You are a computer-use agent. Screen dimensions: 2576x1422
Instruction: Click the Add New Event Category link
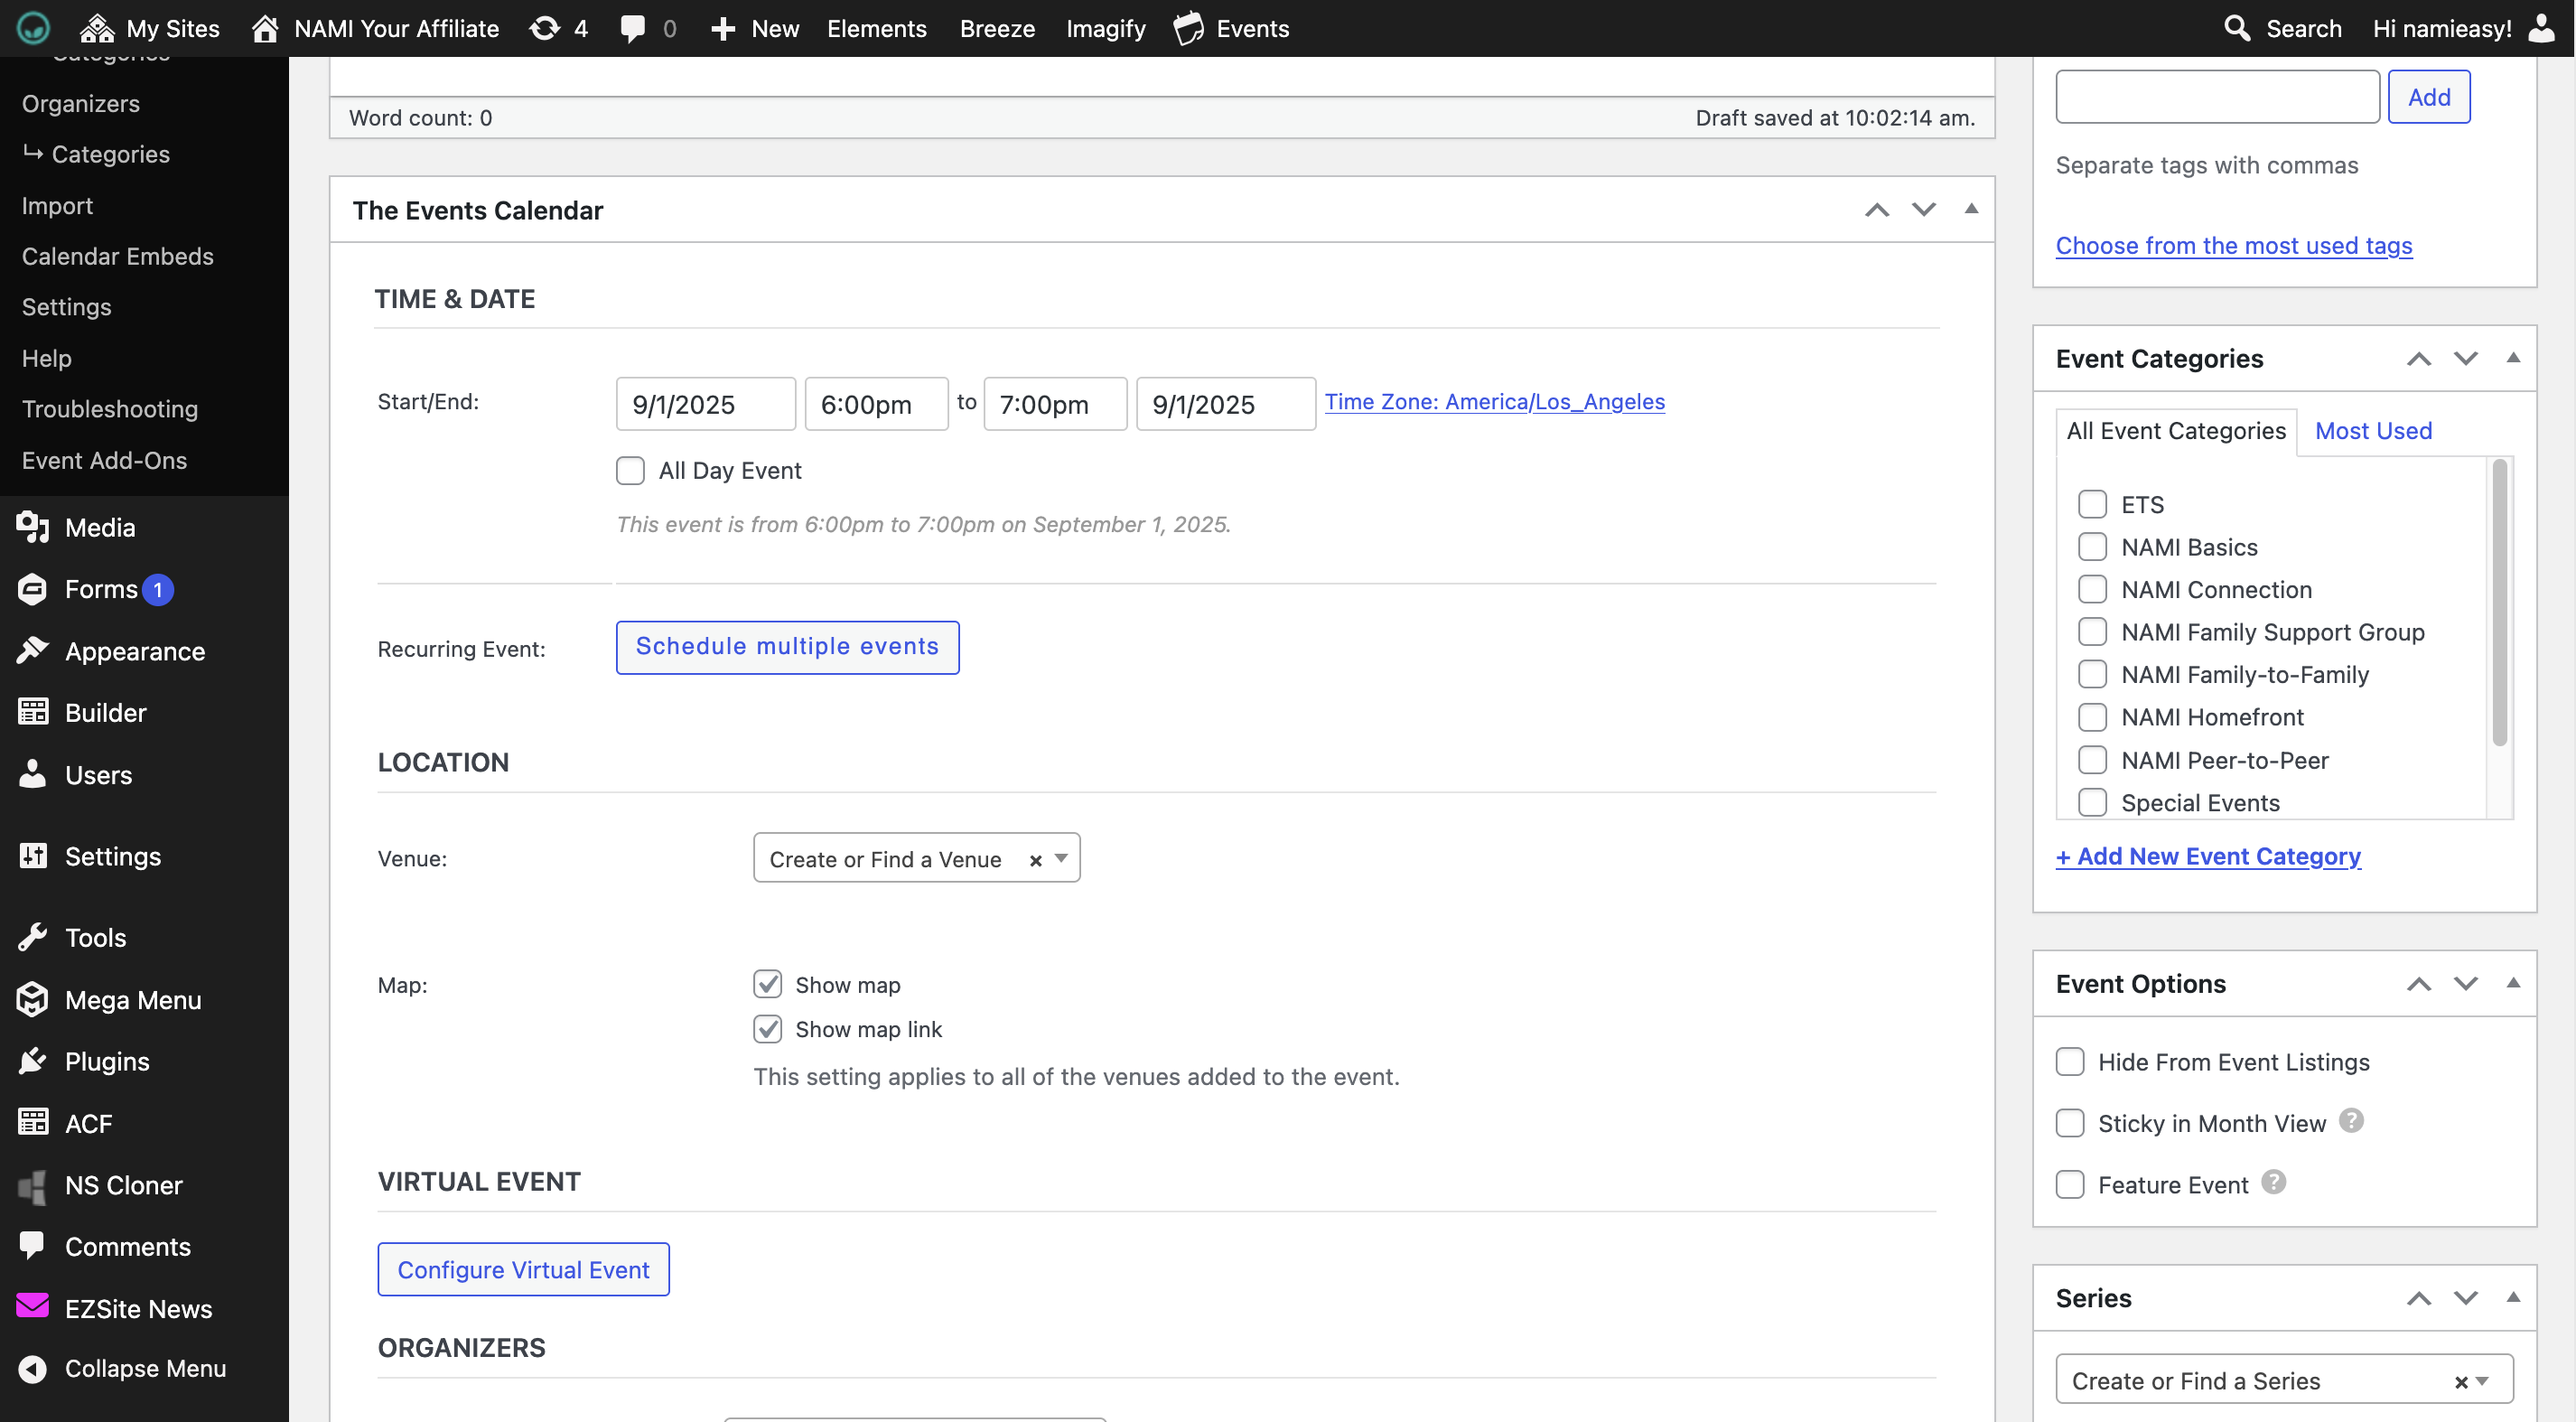click(x=2208, y=856)
